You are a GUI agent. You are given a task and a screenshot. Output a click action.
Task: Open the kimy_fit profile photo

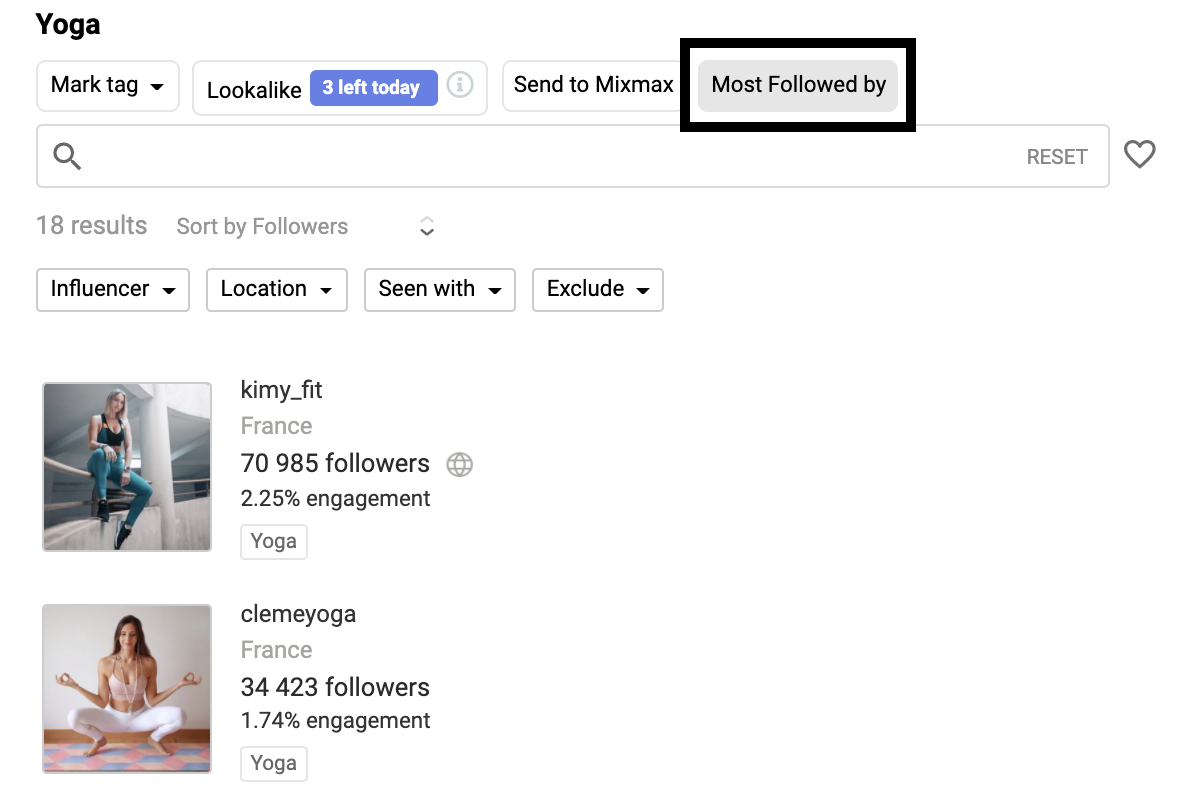pyautogui.click(x=127, y=466)
